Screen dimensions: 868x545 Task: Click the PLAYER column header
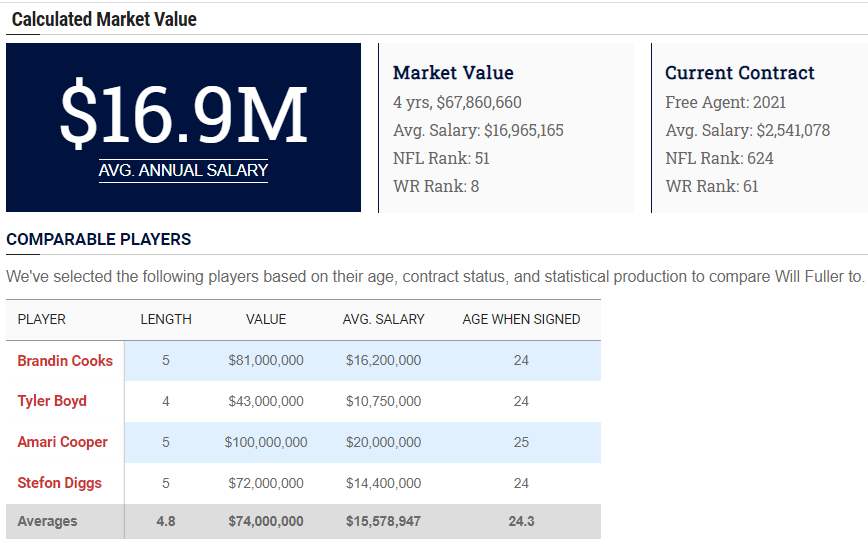(42, 319)
